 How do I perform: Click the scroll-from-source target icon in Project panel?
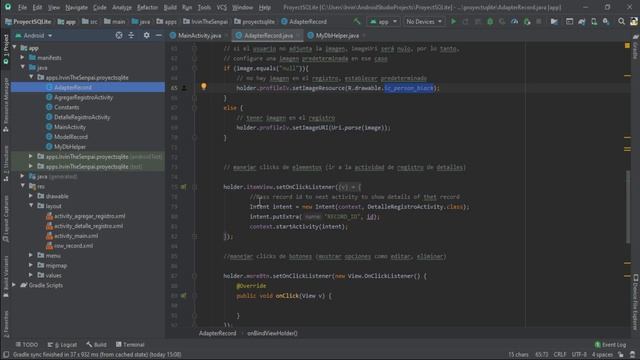pos(119,36)
